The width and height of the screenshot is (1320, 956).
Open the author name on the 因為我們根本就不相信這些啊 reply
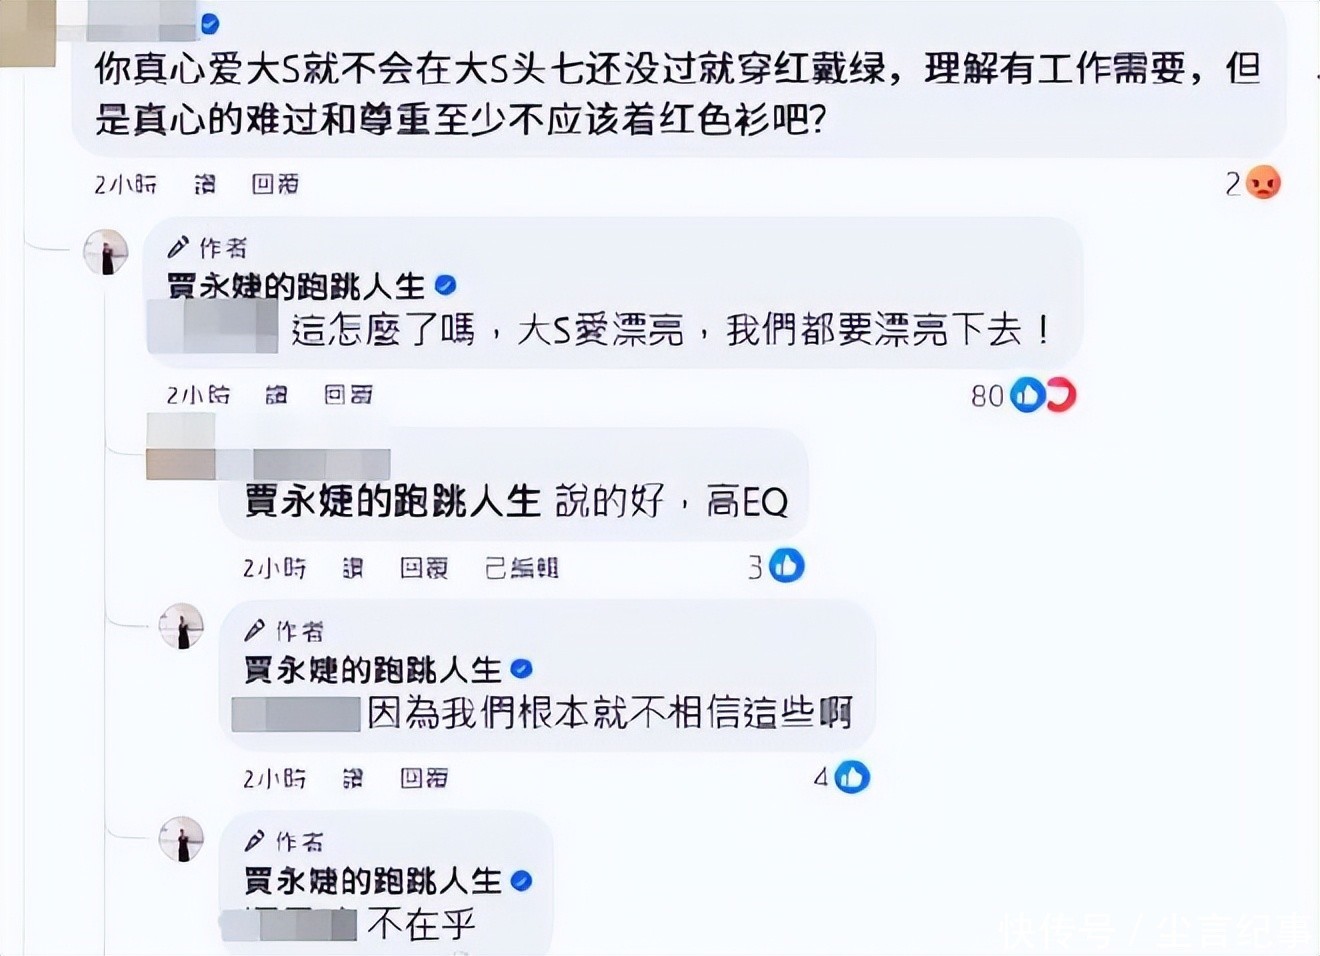coord(372,669)
